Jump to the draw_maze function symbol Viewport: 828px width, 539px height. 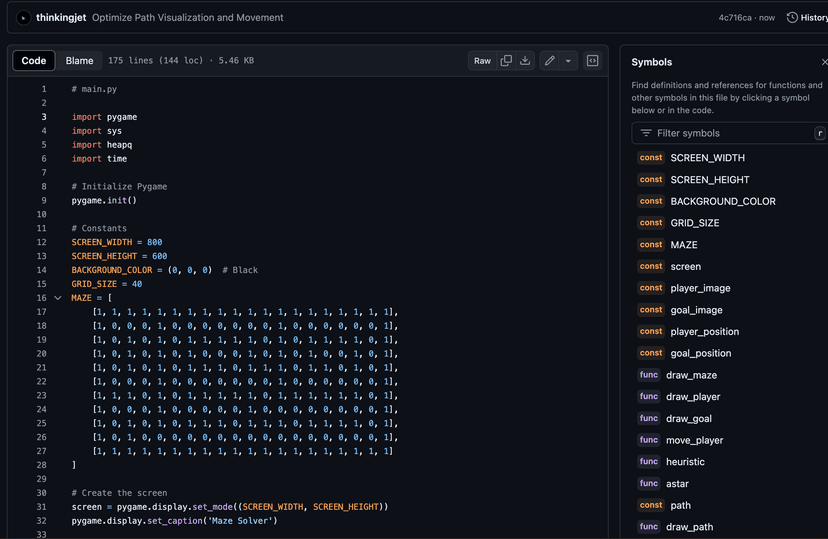click(x=692, y=375)
